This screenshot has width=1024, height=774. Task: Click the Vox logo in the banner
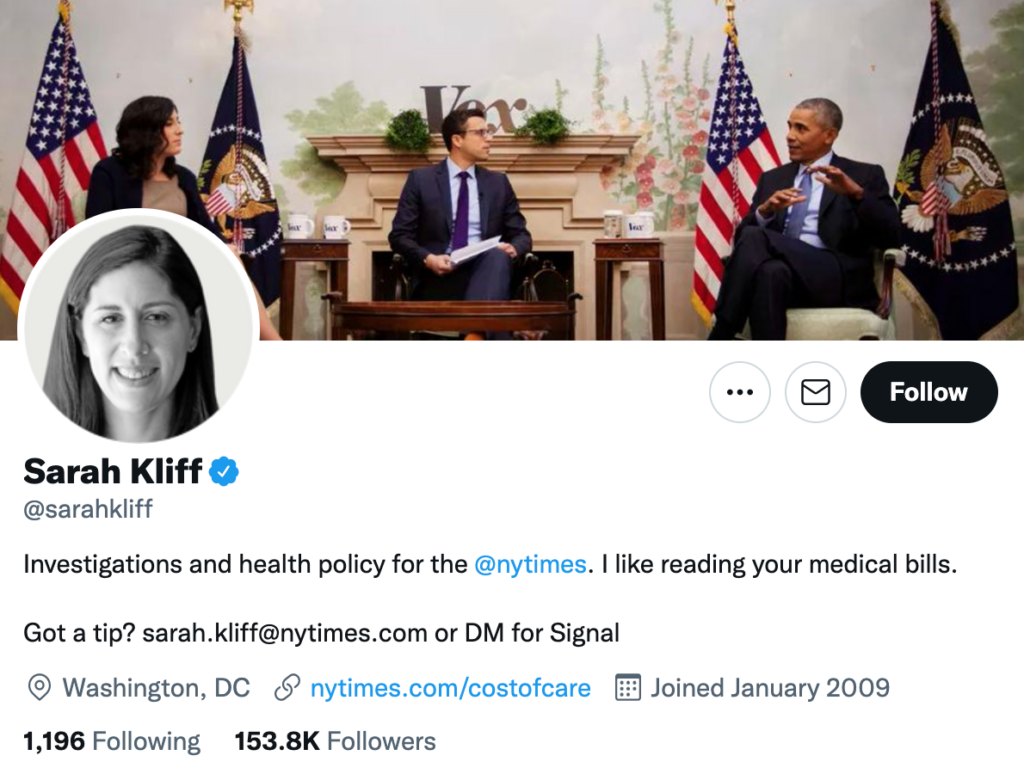point(471,108)
